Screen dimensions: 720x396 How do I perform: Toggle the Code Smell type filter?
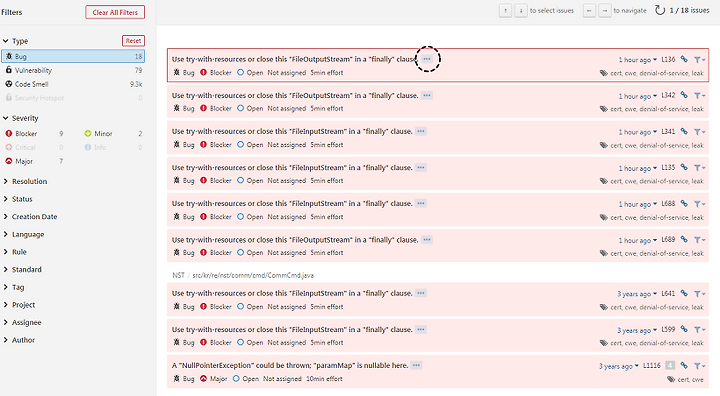pos(73,84)
